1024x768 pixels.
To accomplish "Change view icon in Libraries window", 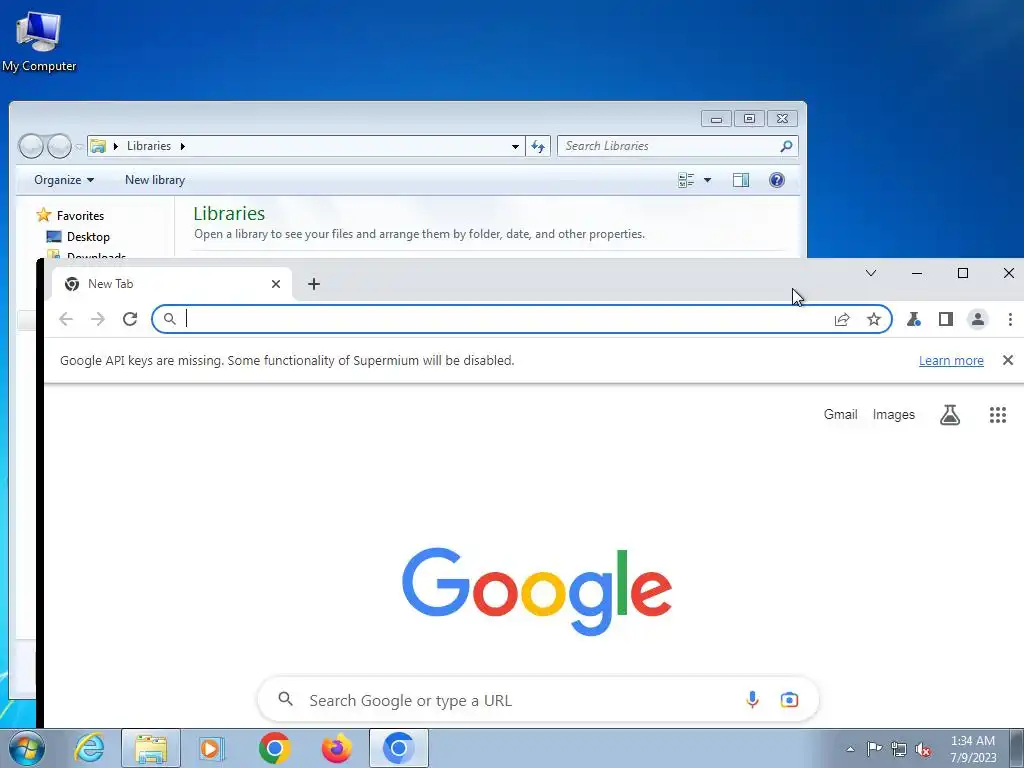I will tap(686, 180).
